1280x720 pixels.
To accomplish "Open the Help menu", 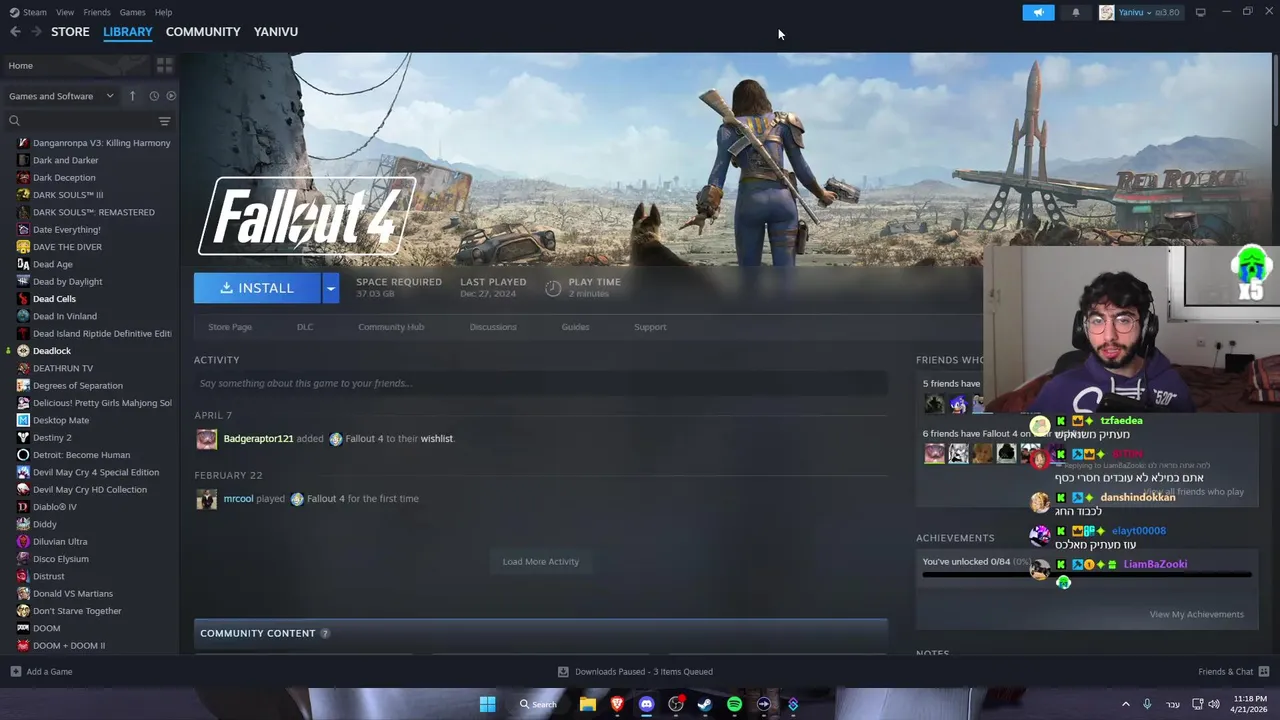I will [163, 12].
